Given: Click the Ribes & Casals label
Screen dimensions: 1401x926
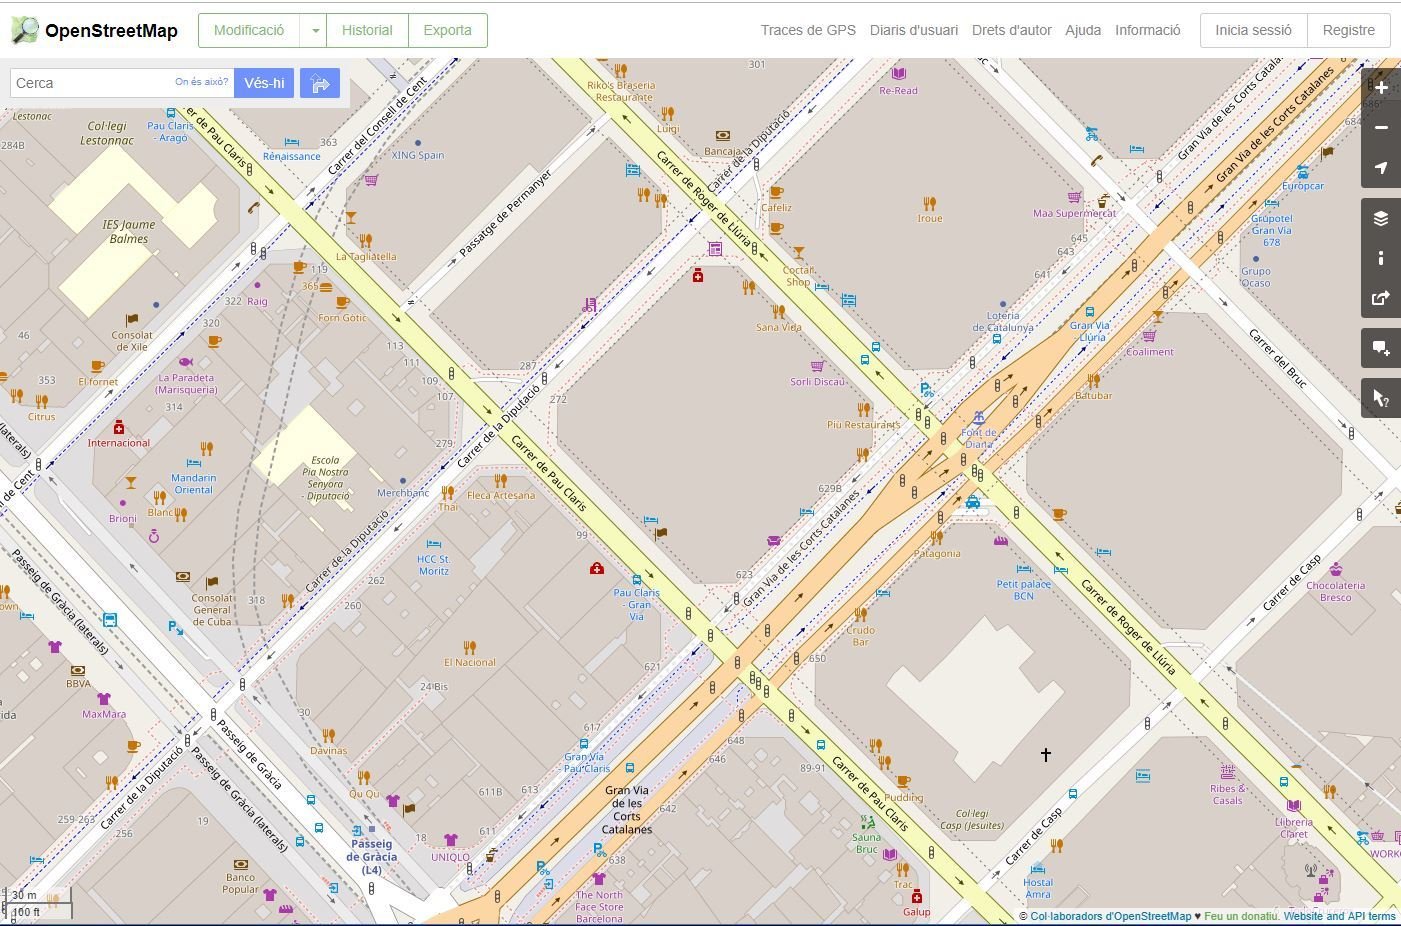Looking at the screenshot, I should [1228, 794].
